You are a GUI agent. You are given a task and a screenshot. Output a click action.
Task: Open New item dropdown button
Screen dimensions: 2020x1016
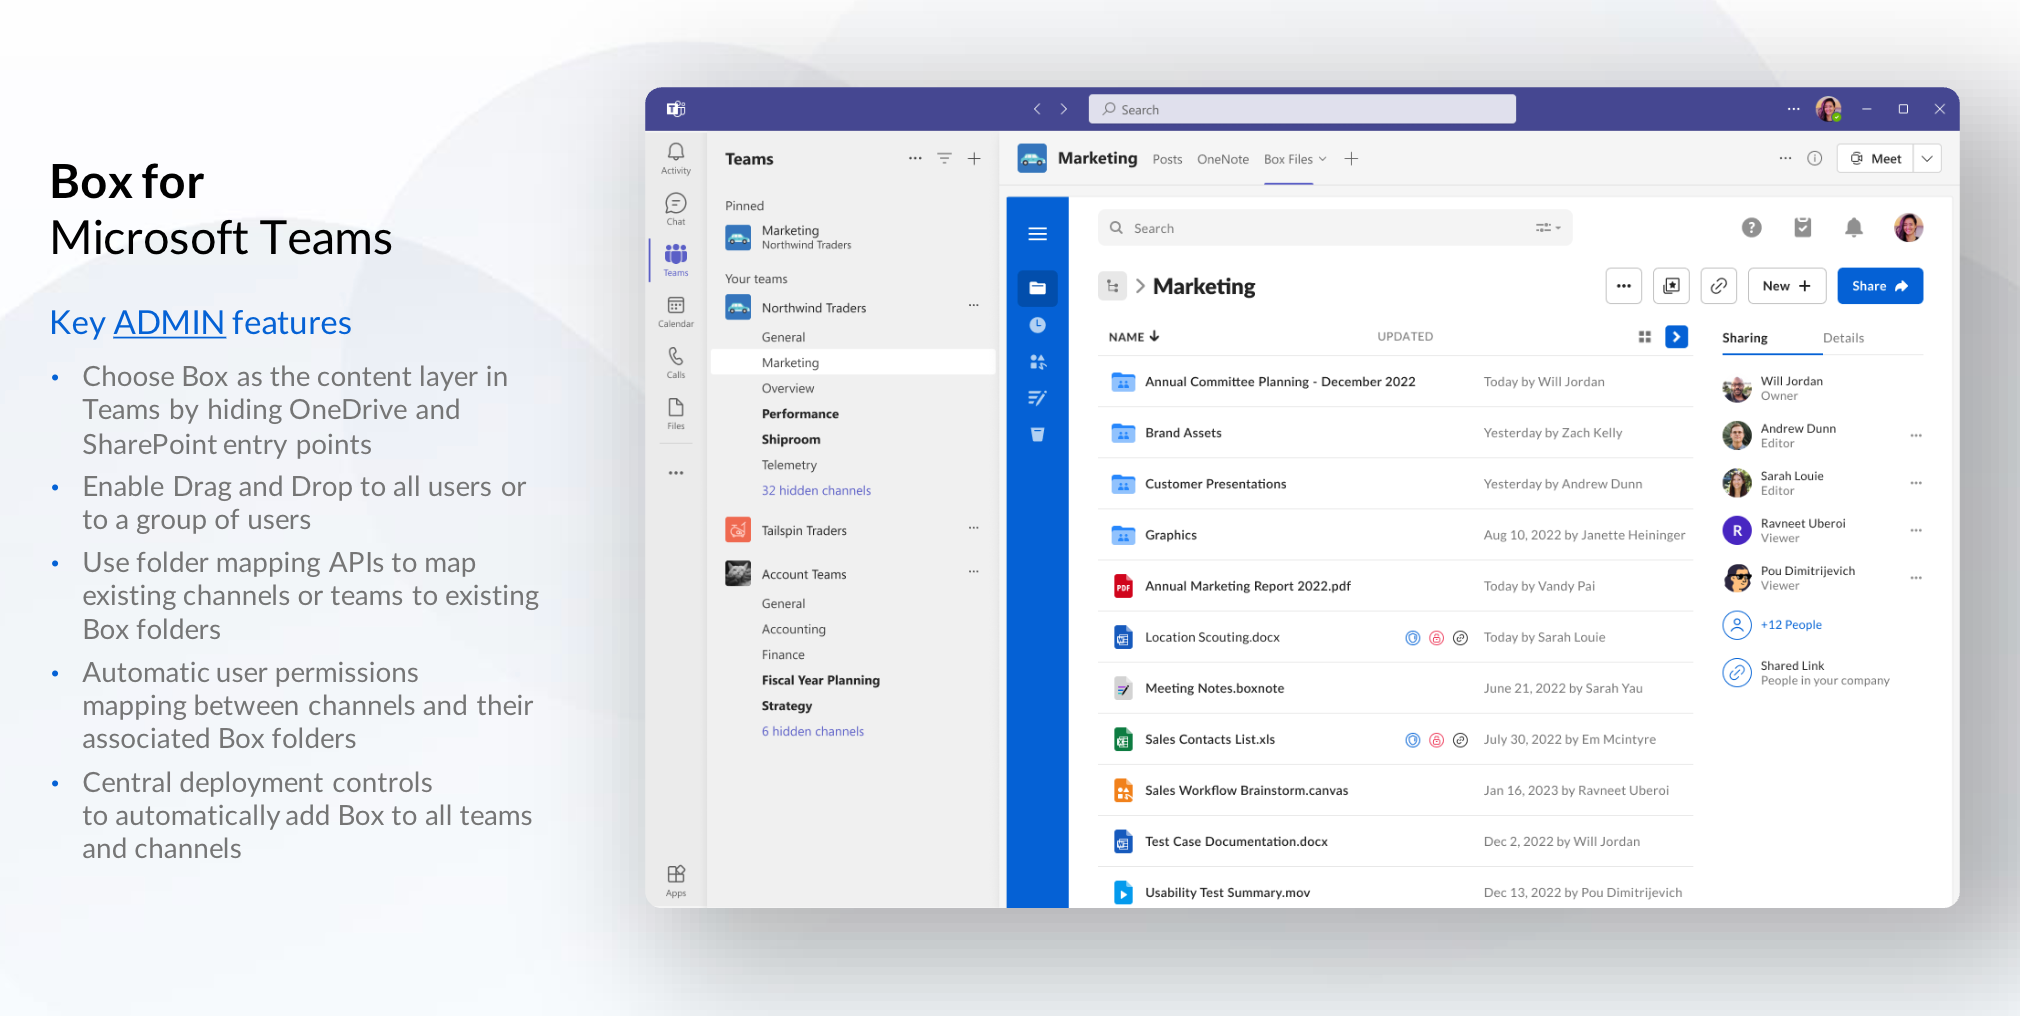point(1787,286)
